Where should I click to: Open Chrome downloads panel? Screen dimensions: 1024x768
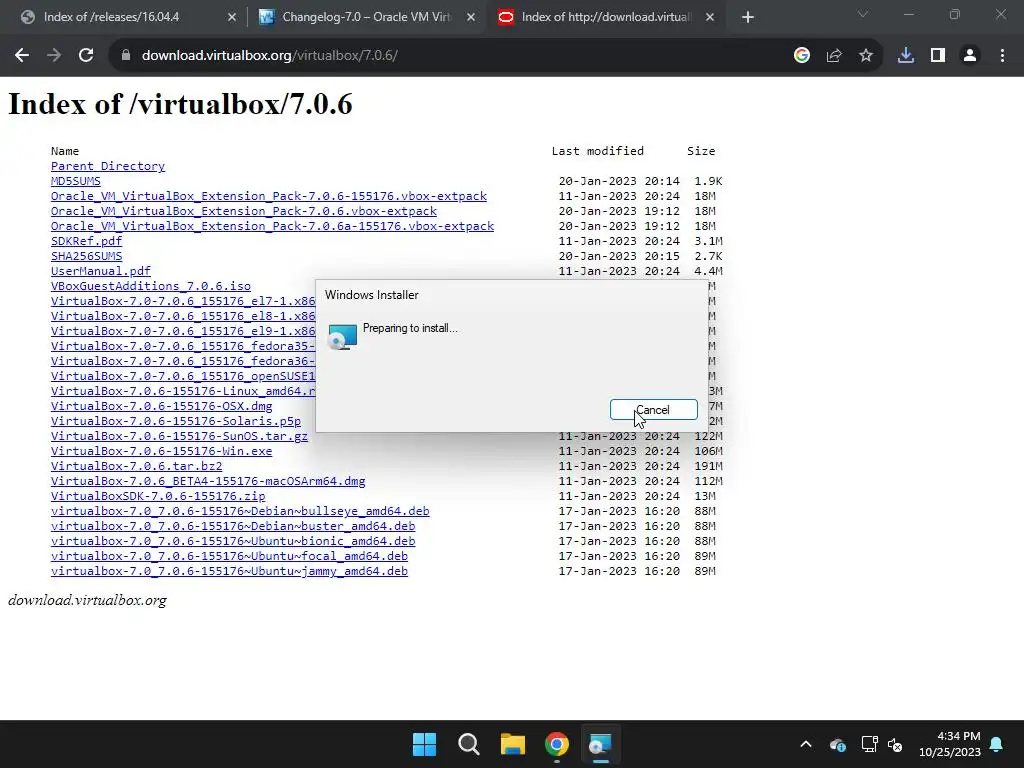pyautogui.click(x=906, y=56)
